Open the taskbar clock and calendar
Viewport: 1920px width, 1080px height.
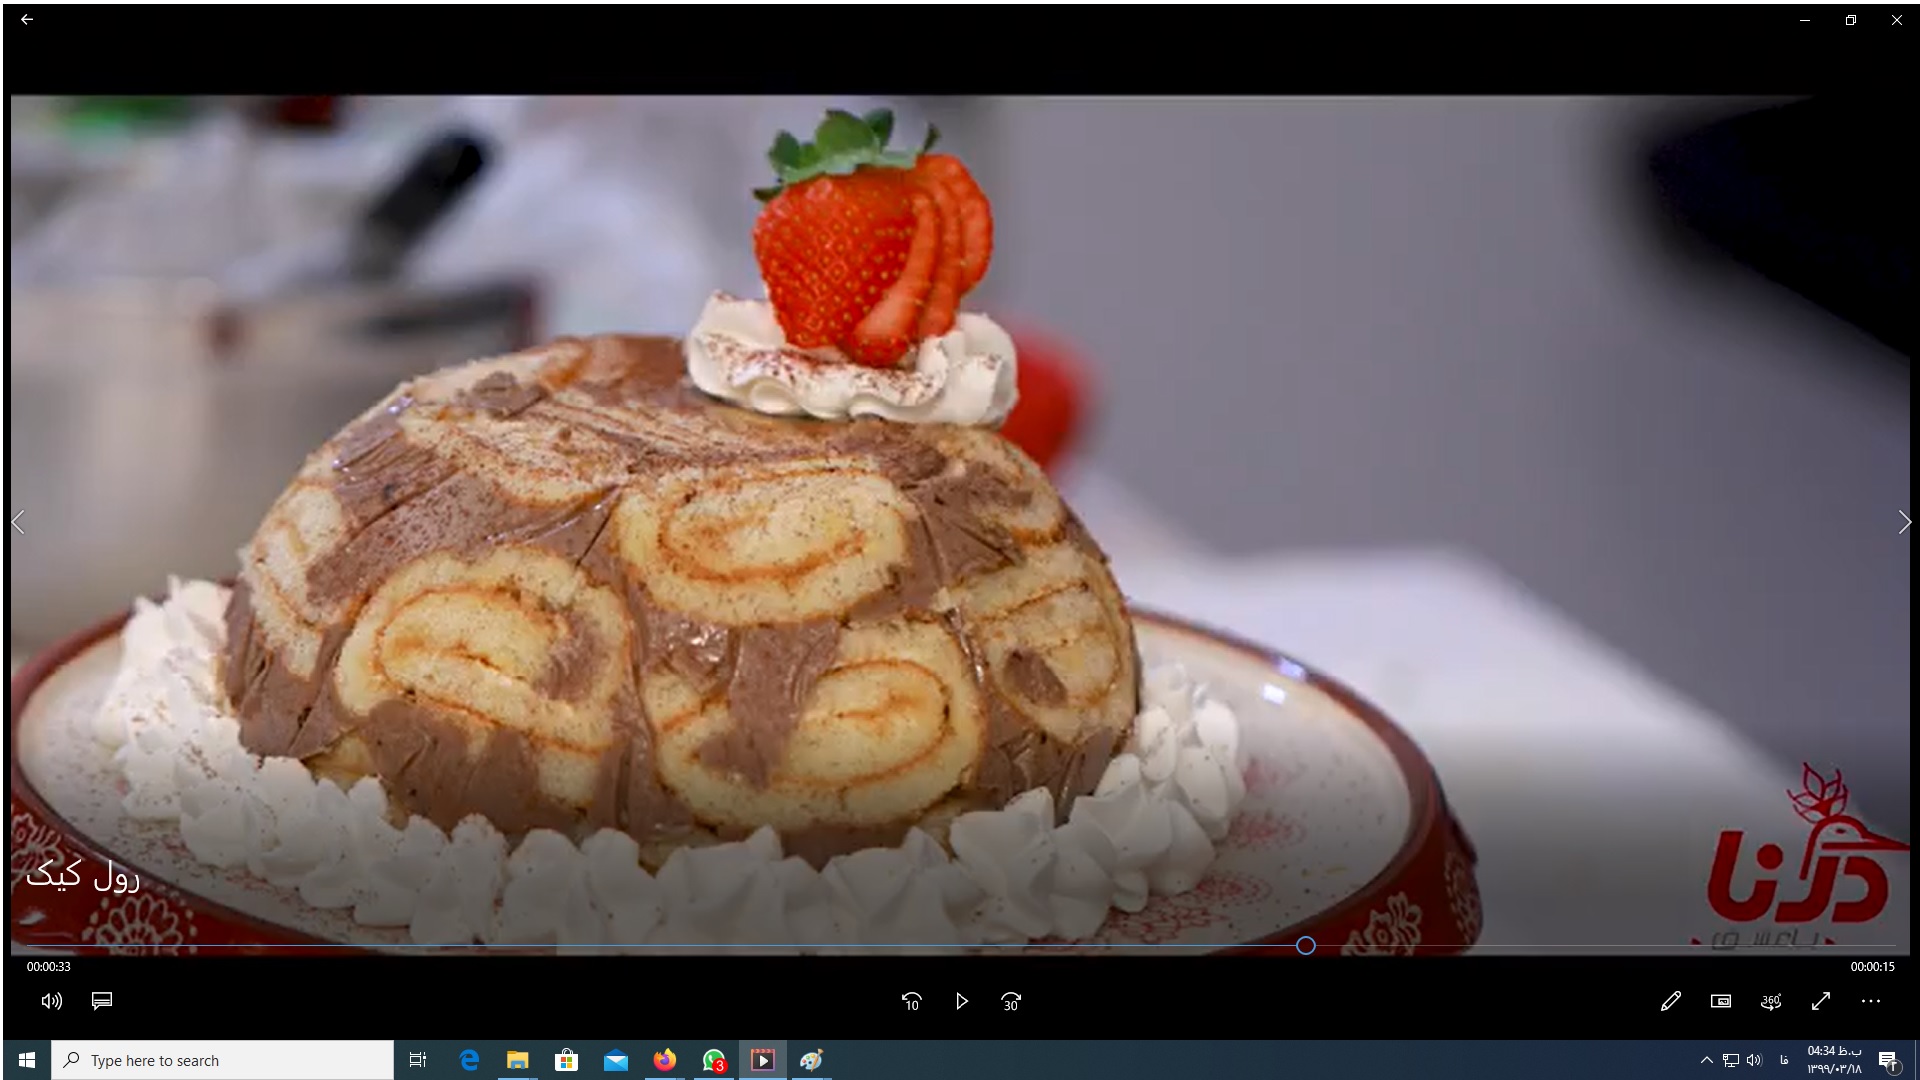(1834, 1060)
